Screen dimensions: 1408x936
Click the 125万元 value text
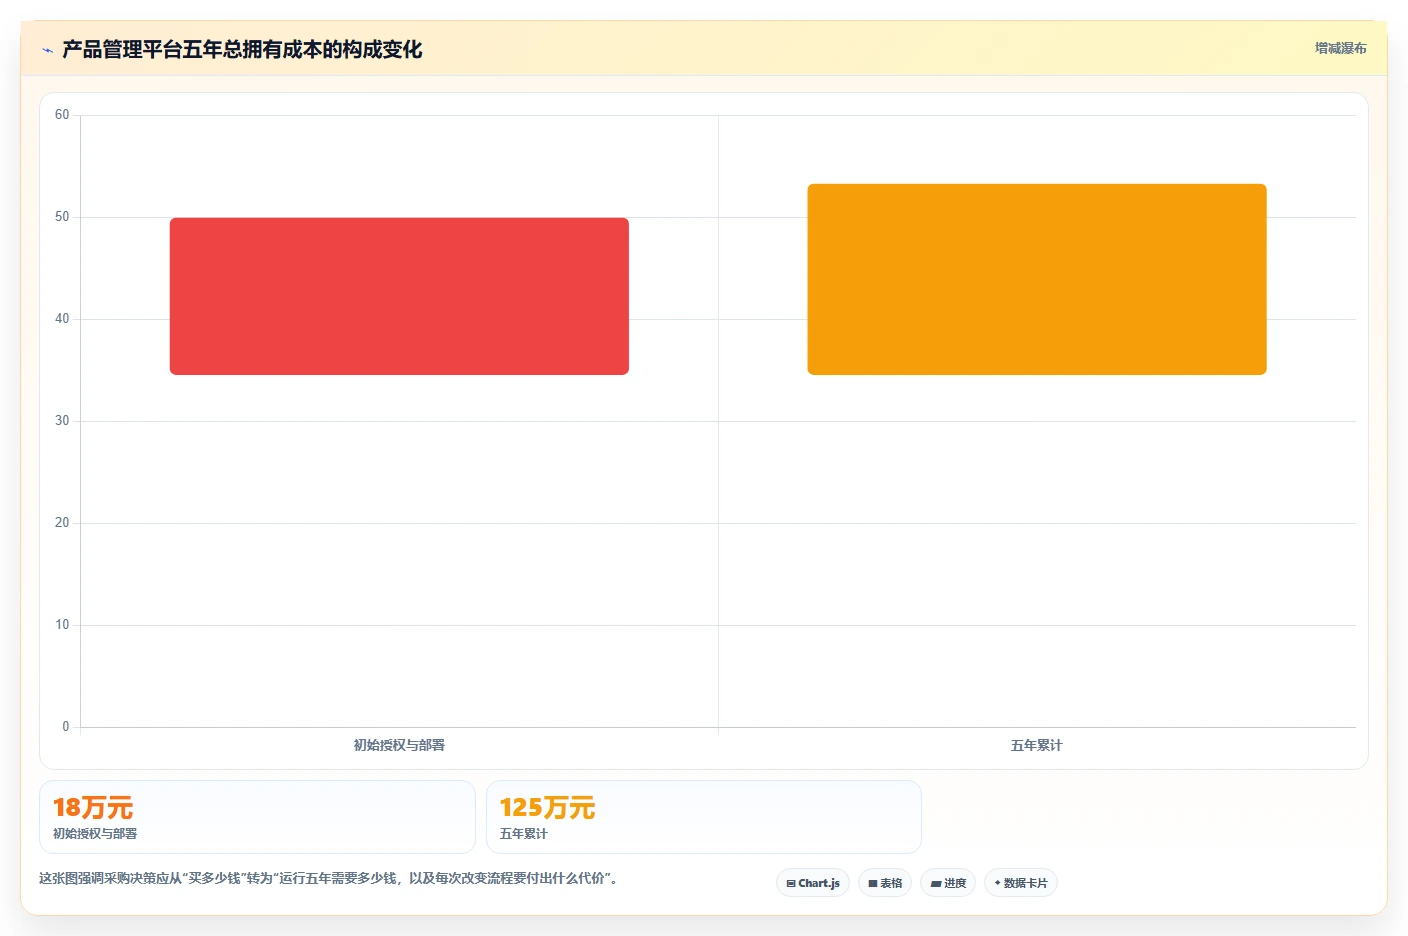pyautogui.click(x=547, y=808)
